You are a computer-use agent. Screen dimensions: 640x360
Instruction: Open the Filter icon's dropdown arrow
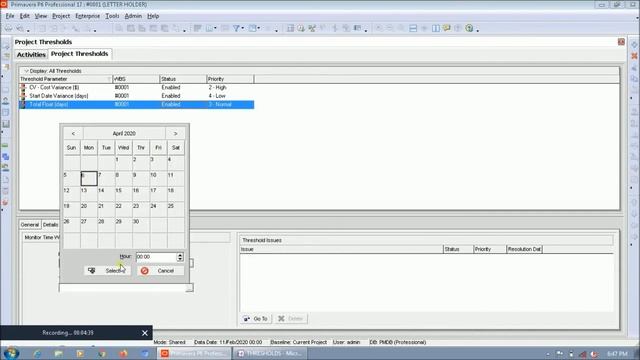242,29
